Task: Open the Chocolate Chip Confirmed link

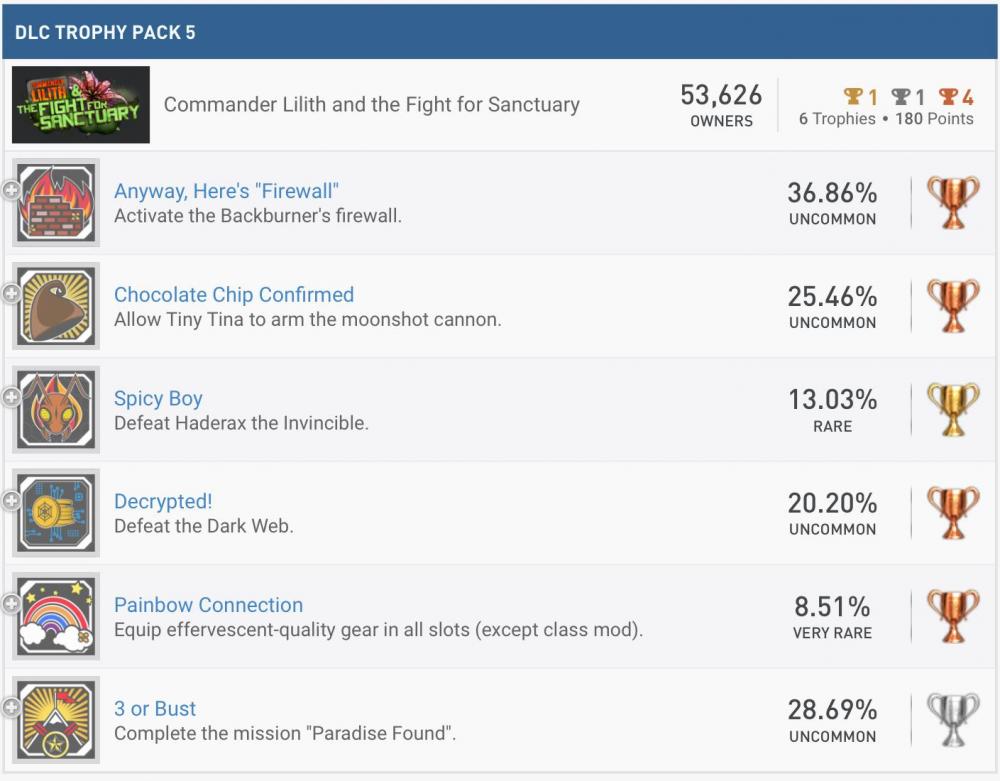Action: click(234, 295)
